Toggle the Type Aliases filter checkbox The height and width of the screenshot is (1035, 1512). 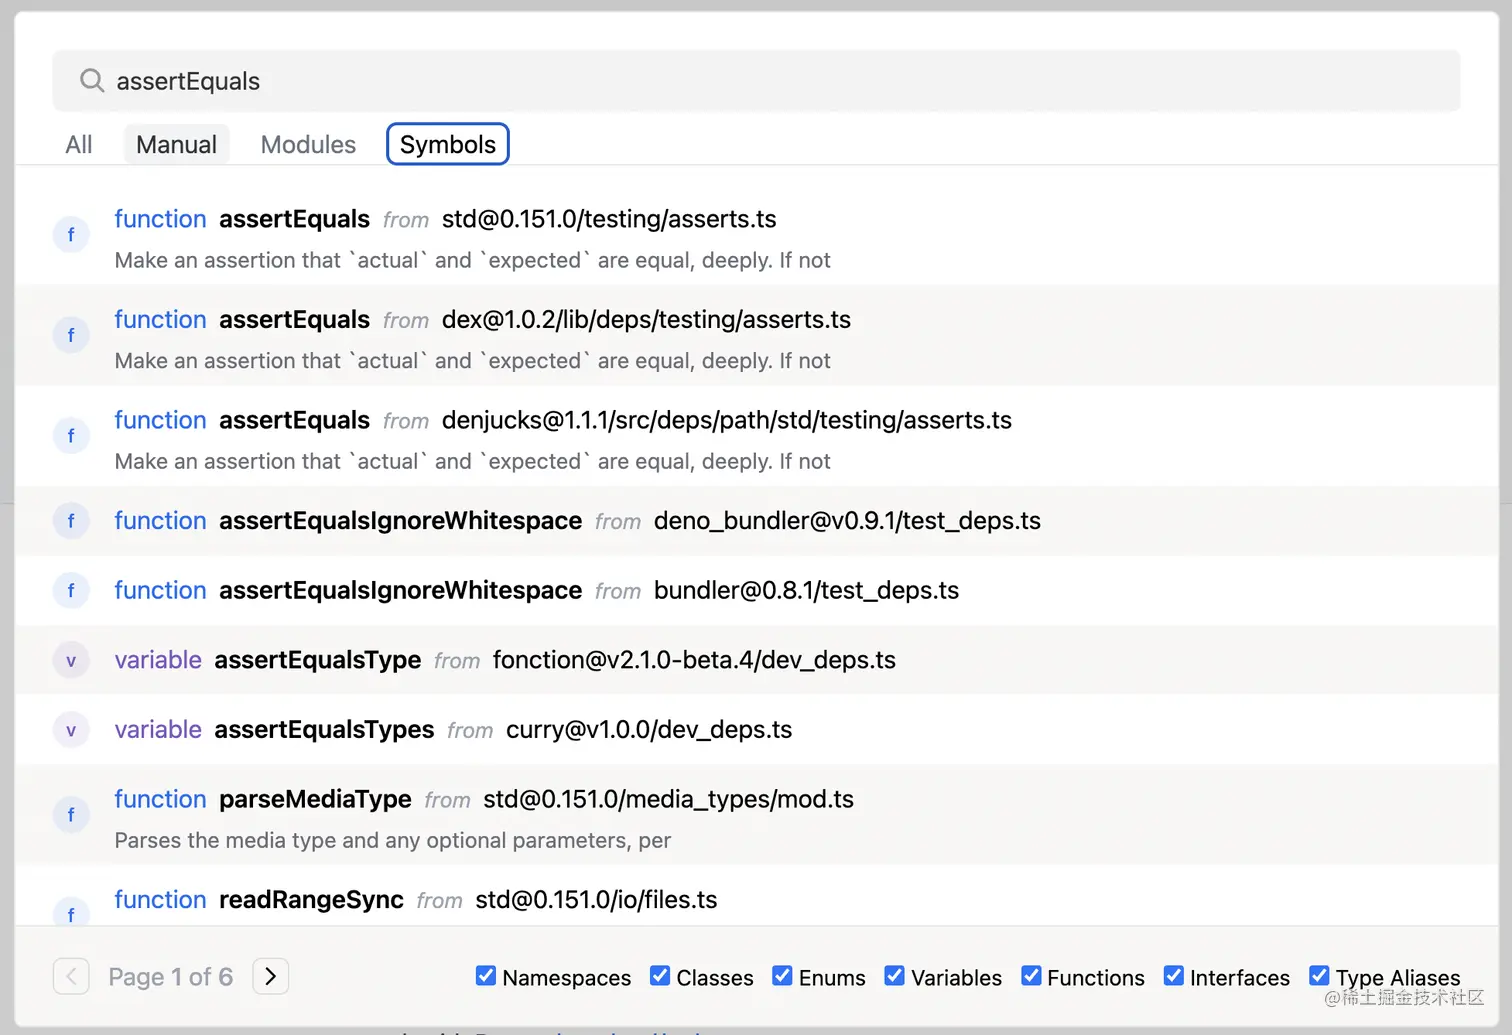coord(1320,975)
